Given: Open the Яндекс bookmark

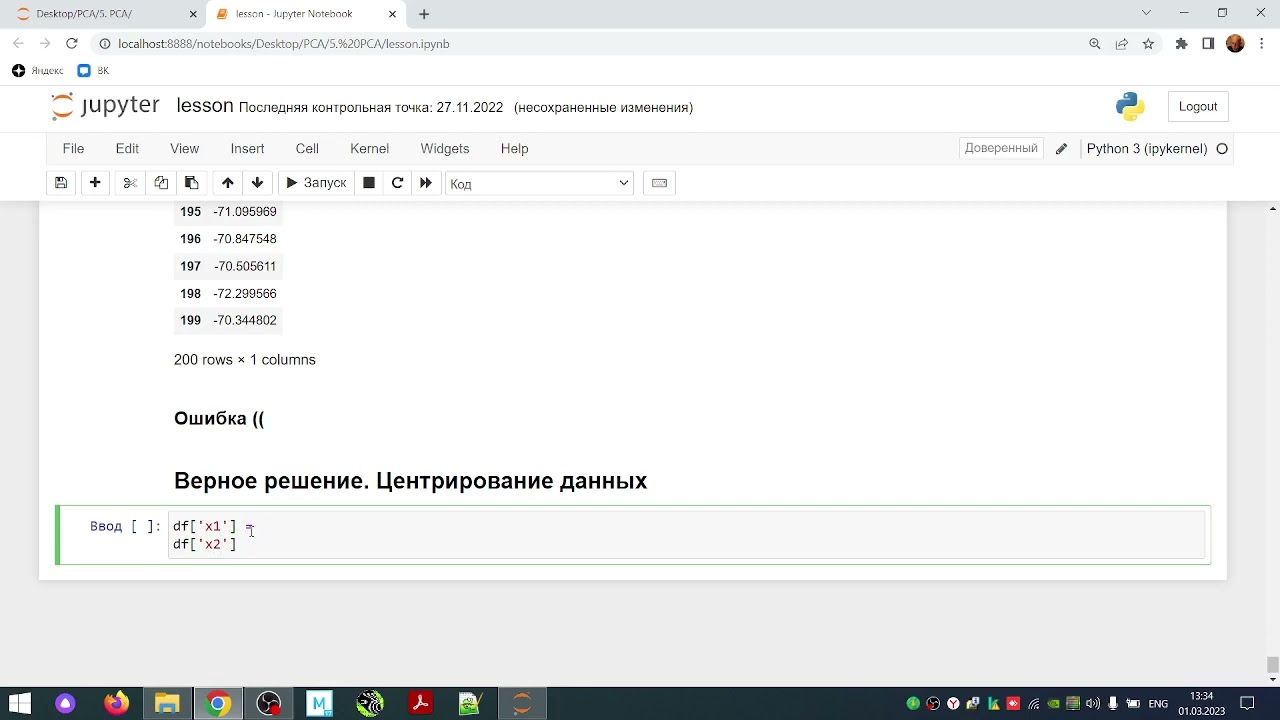Looking at the screenshot, I should (38, 71).
